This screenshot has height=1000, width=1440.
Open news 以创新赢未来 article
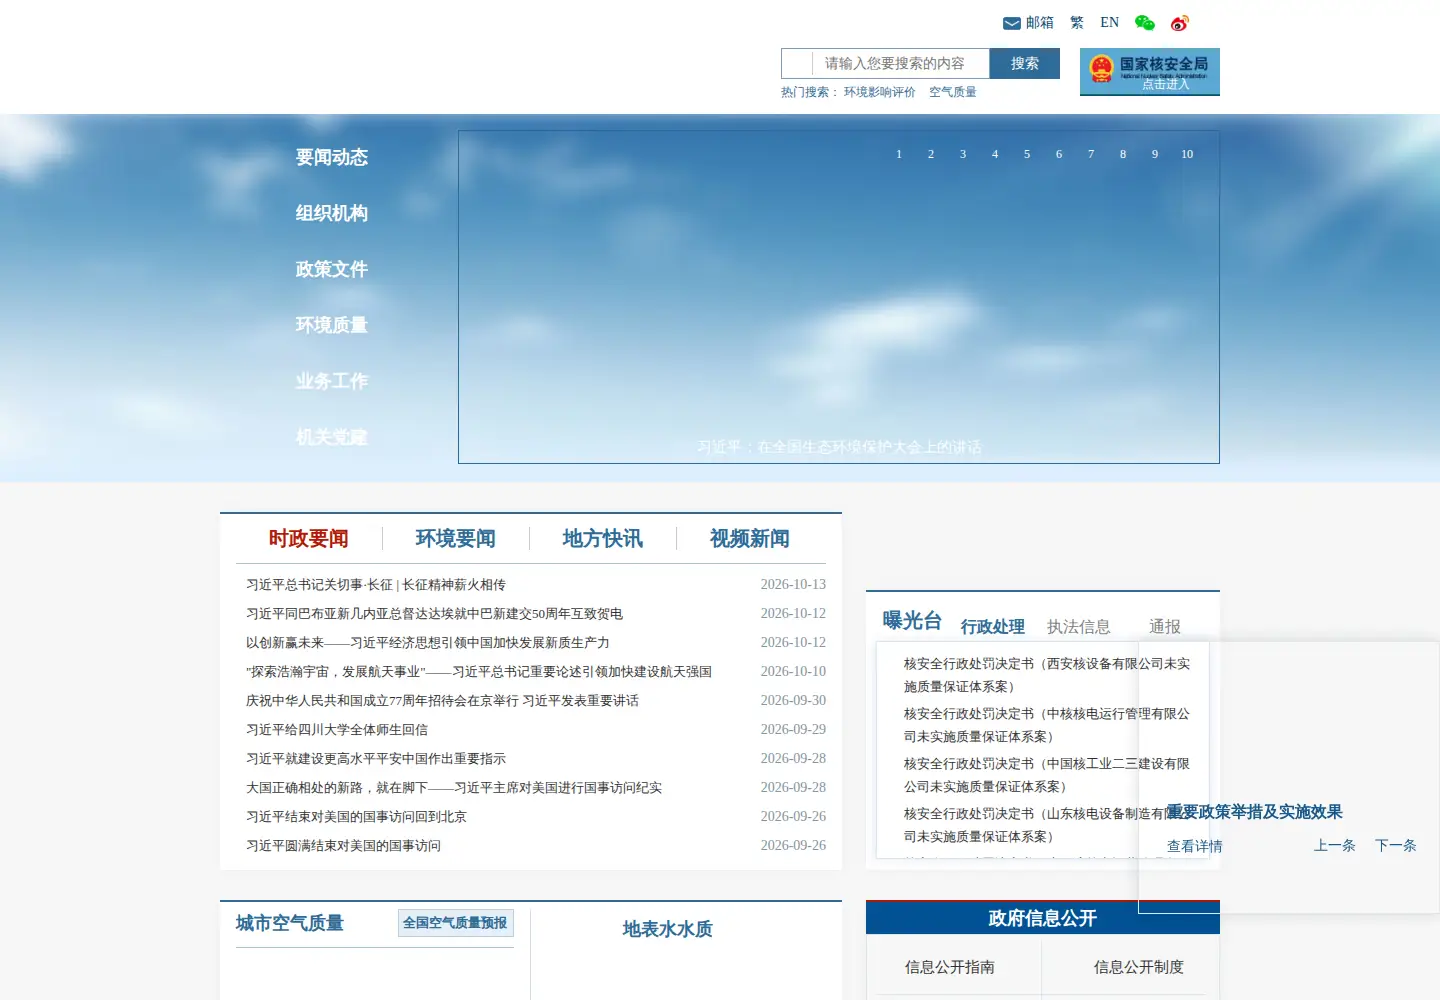pyautogui.click(x=428, y=643)
